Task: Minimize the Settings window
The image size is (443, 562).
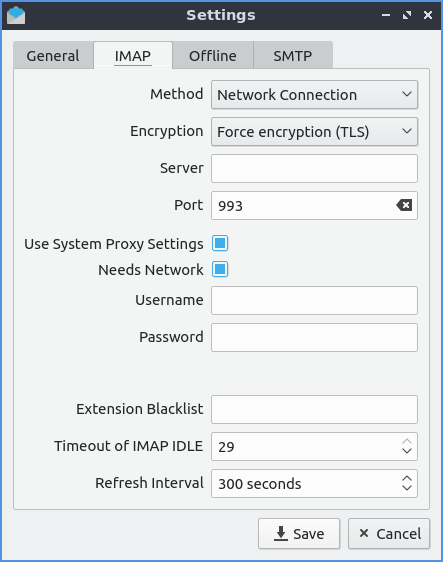Action: (386, 15)
